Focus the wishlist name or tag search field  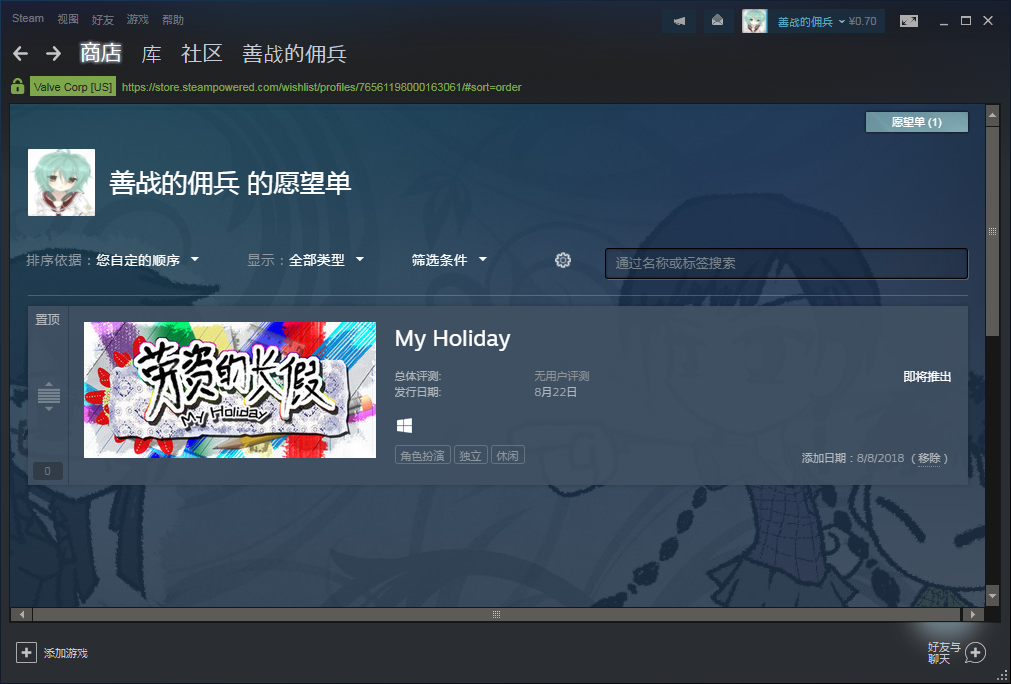click(x=786, y=263)
